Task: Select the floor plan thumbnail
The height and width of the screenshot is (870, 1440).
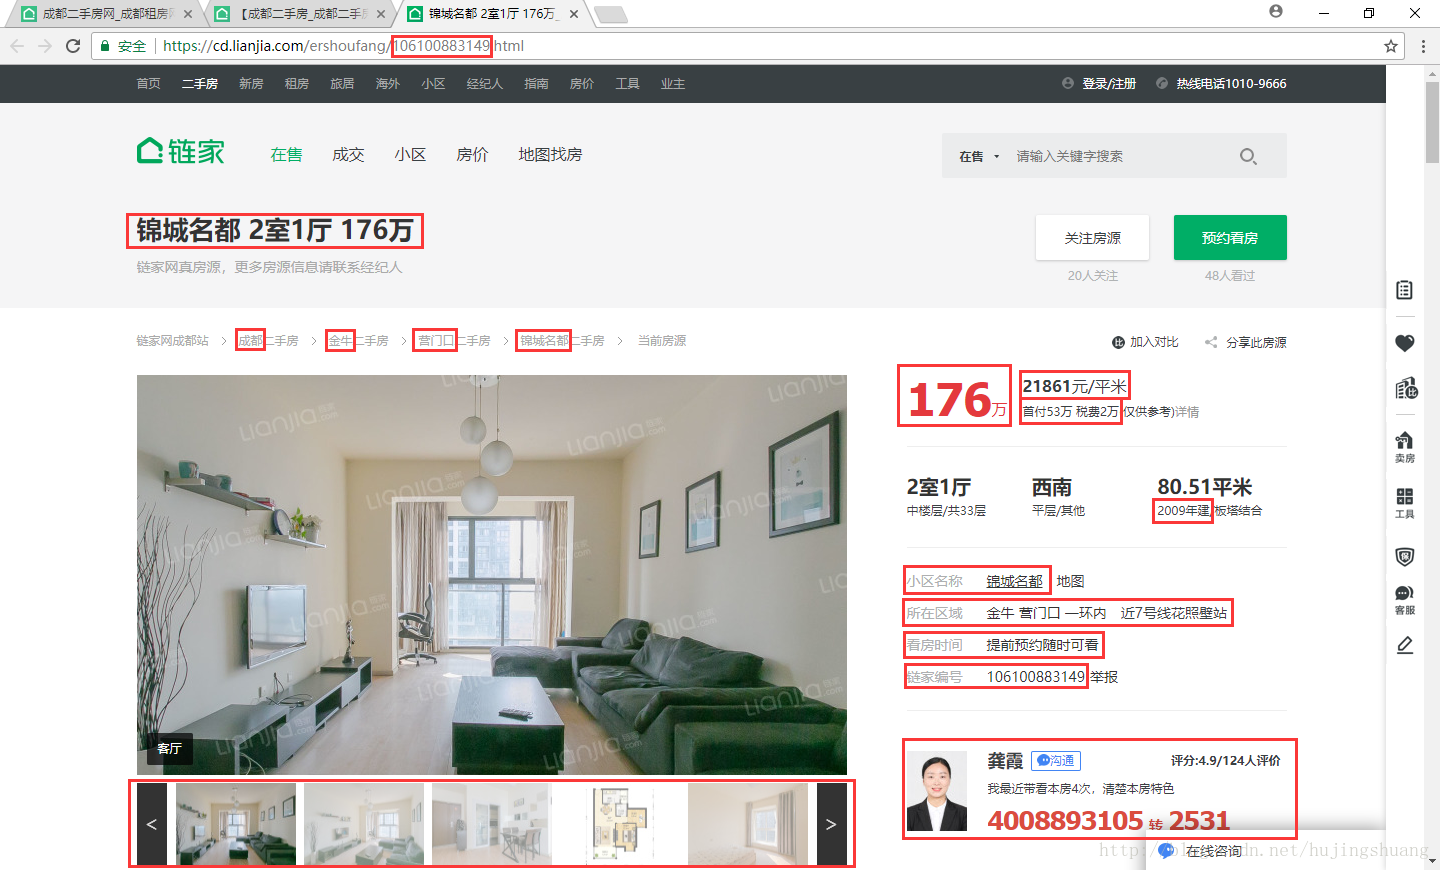Action: (x=620, y=824)
